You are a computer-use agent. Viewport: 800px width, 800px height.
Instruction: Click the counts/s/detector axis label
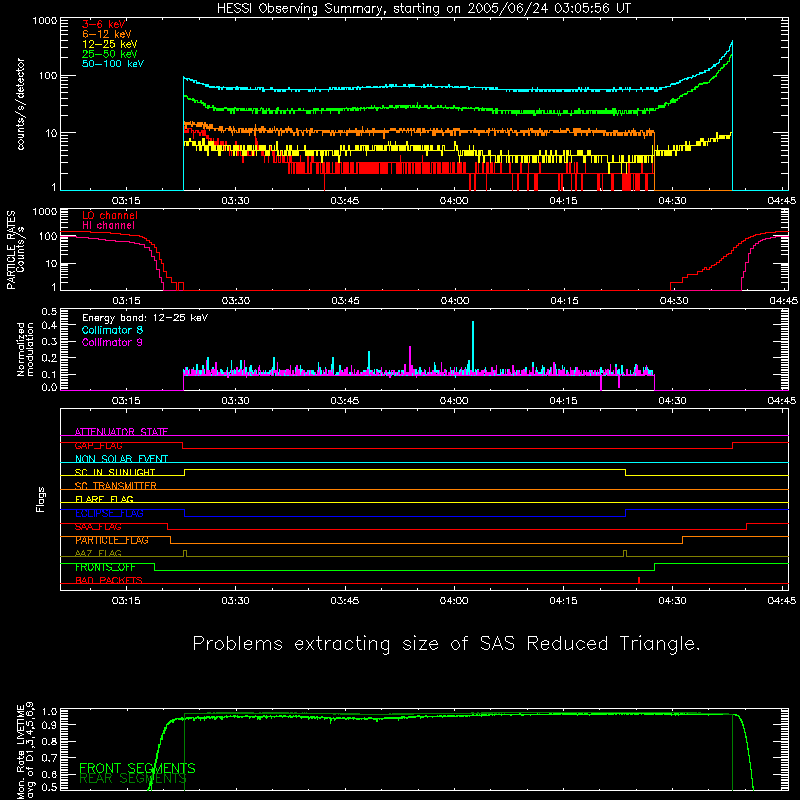[x=20, y=104]
